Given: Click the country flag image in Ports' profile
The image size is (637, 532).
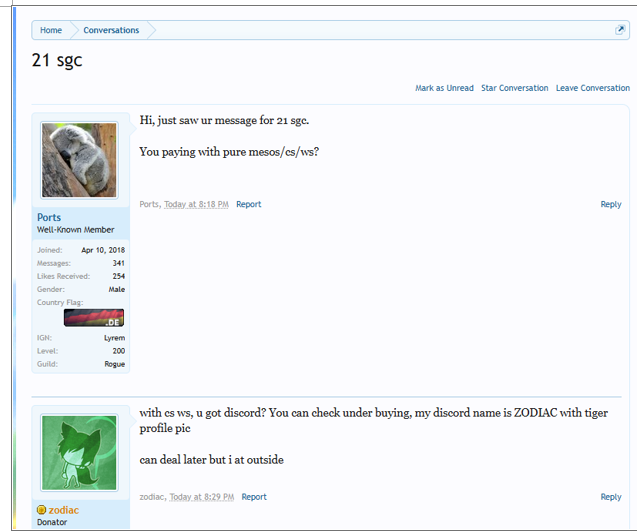Looking at the screenshot, I should (94, 317).
